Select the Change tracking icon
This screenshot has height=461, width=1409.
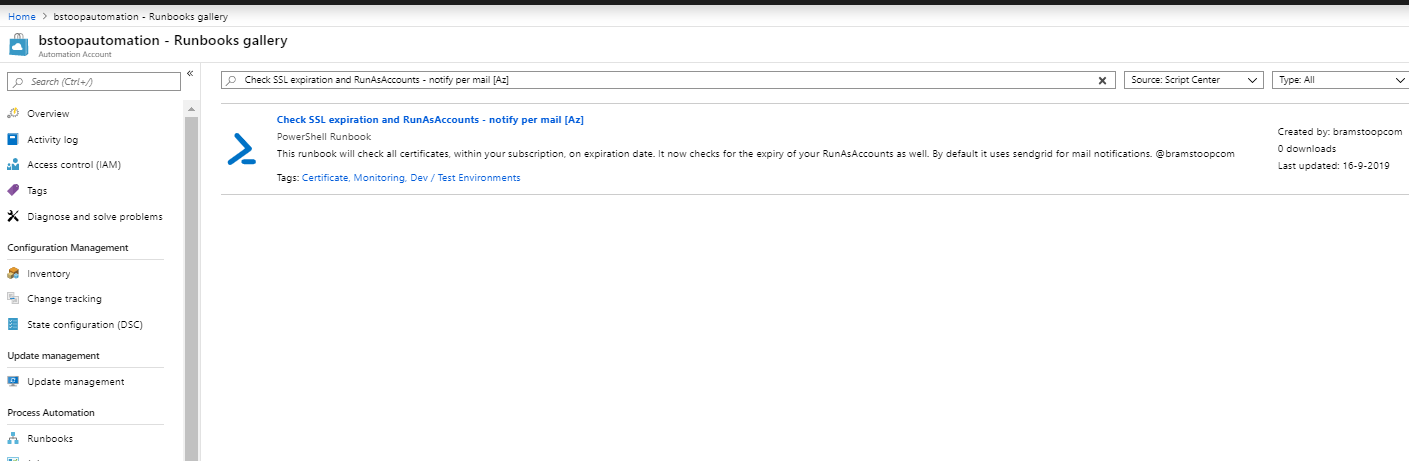[x=13, y=298]
